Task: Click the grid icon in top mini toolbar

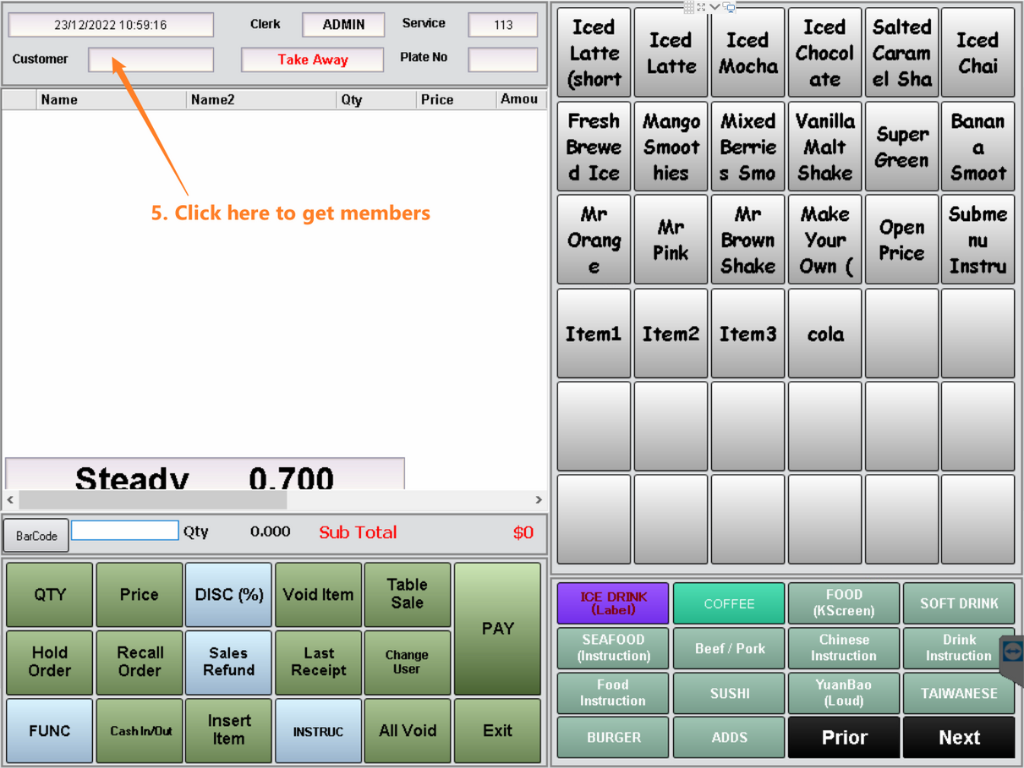Action: (688, 7)
